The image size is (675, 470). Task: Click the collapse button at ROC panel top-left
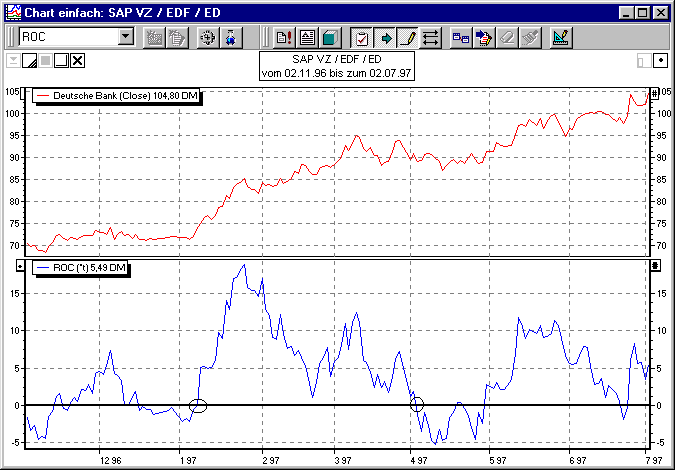click(21, 266)
